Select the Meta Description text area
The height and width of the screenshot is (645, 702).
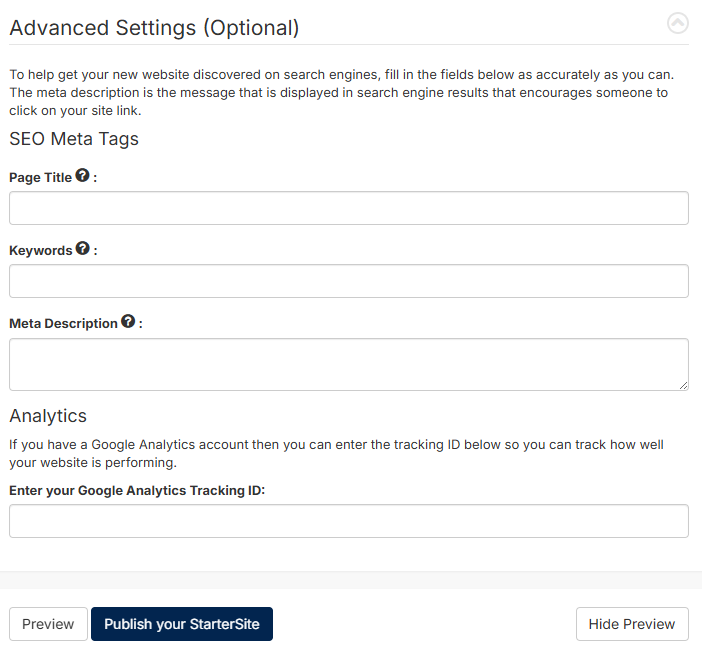pyautogui.click(x=349, y=364)
